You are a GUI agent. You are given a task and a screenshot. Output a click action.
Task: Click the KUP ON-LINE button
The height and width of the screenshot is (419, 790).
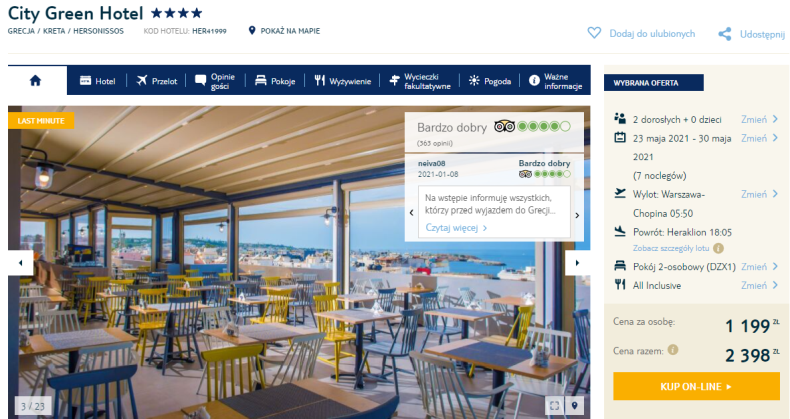(x=696, y=386)
